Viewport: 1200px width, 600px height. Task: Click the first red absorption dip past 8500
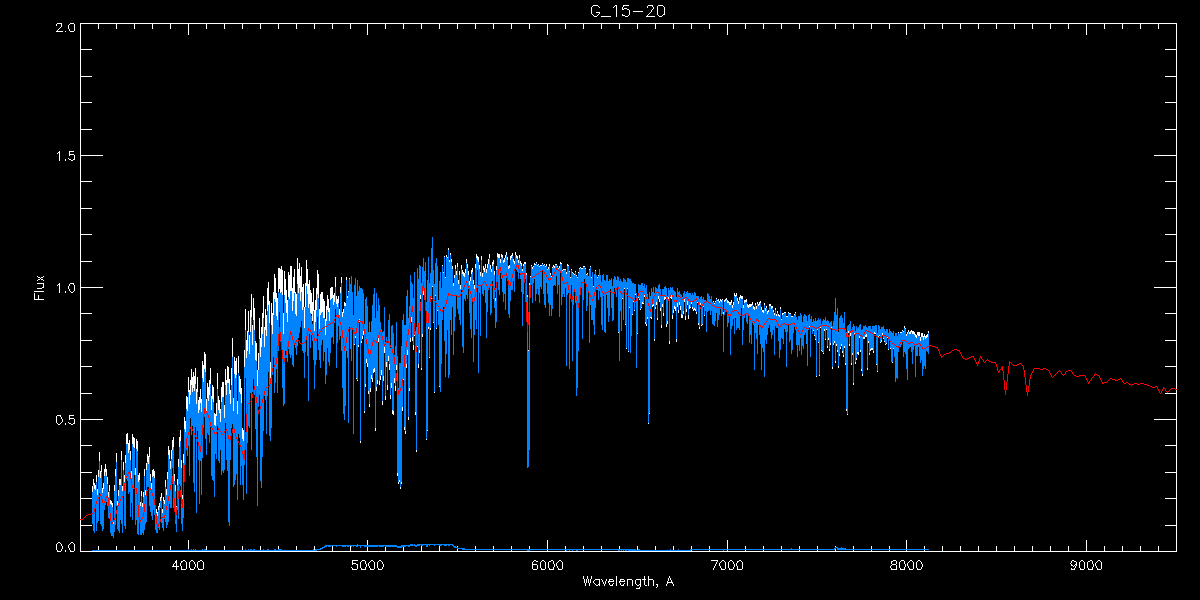pos(1006,390)
